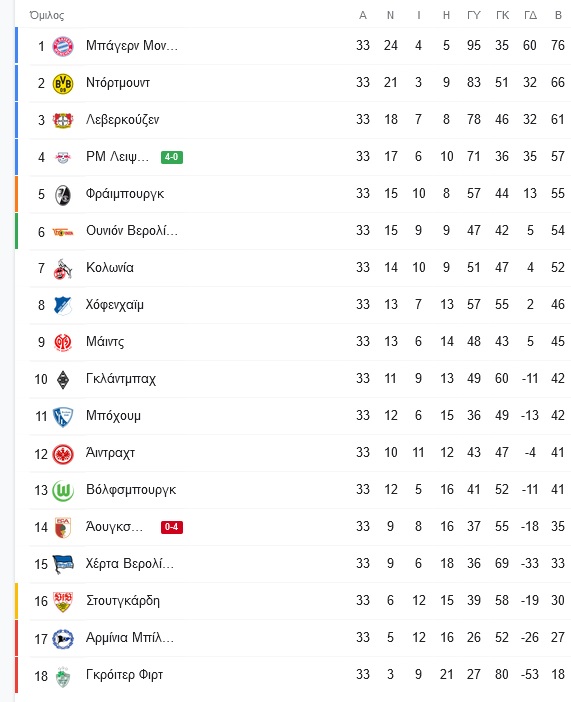Click the Leverkusen club crest
Screen dimensions: 571x702
(63, 120)
